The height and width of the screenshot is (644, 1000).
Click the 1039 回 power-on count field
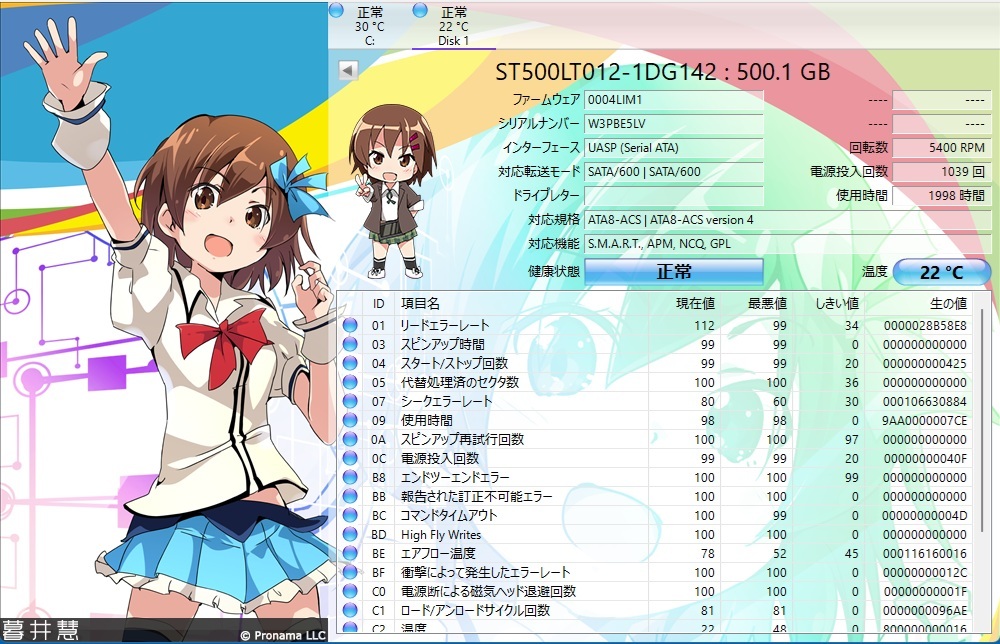(x=941, y=172)
